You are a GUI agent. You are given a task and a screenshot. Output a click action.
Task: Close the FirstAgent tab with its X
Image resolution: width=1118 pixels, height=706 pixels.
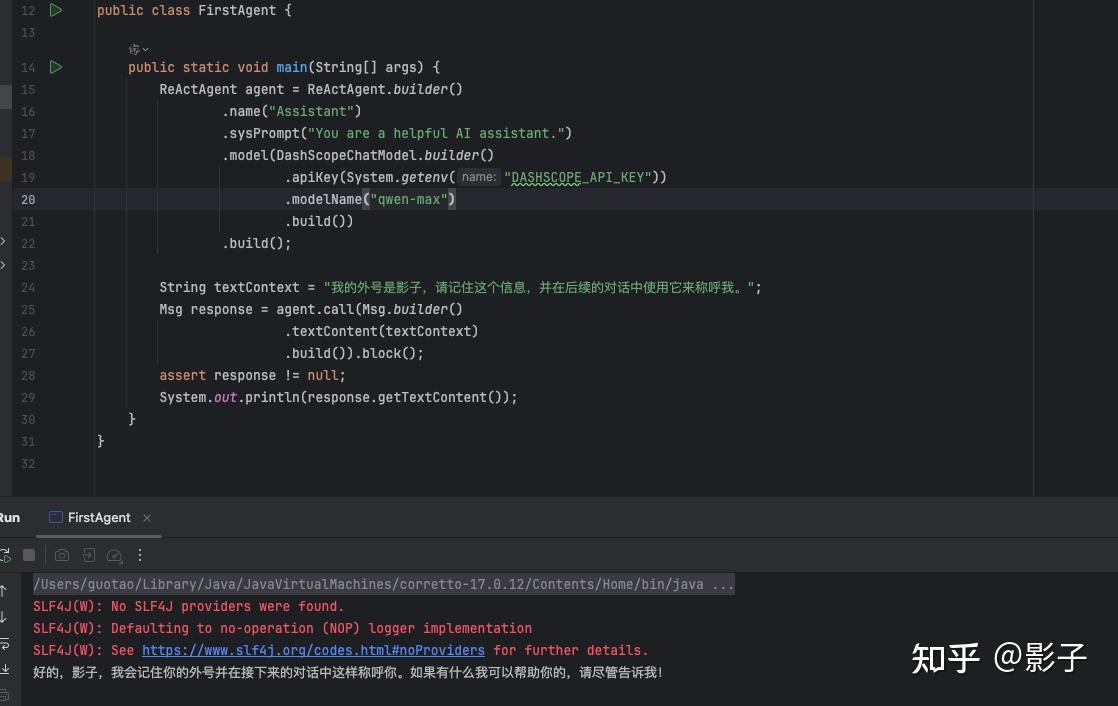coord(146,518)
